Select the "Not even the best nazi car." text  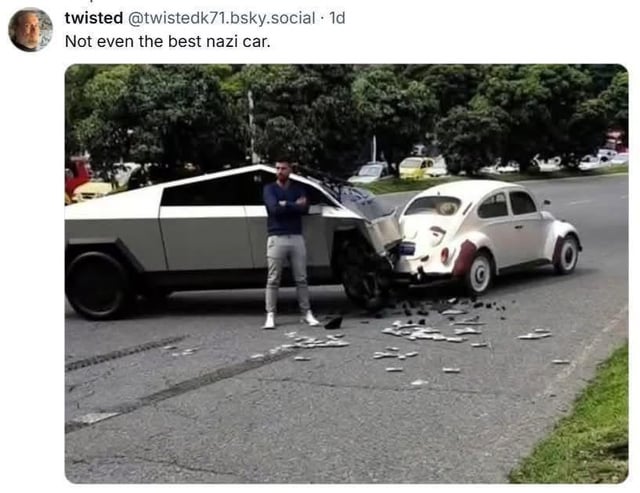point(167,41)
